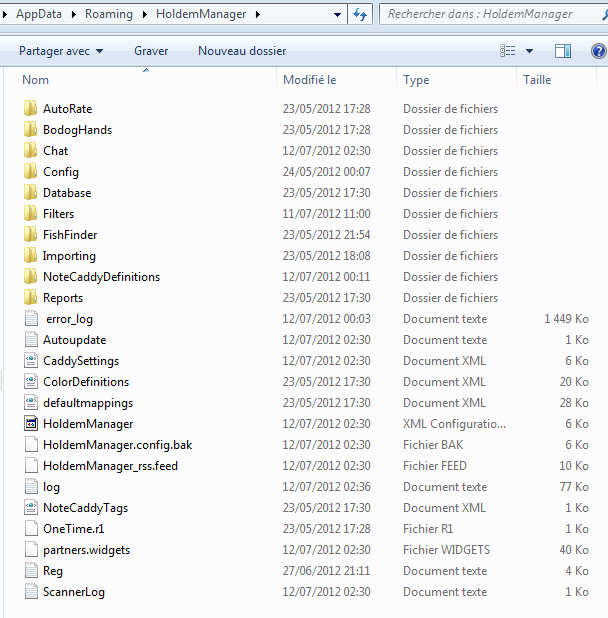The width and height of the screenshot is (608, 618).
Task: Navigate to the Roaming breadcrumb
Action: tap(109, 14)
